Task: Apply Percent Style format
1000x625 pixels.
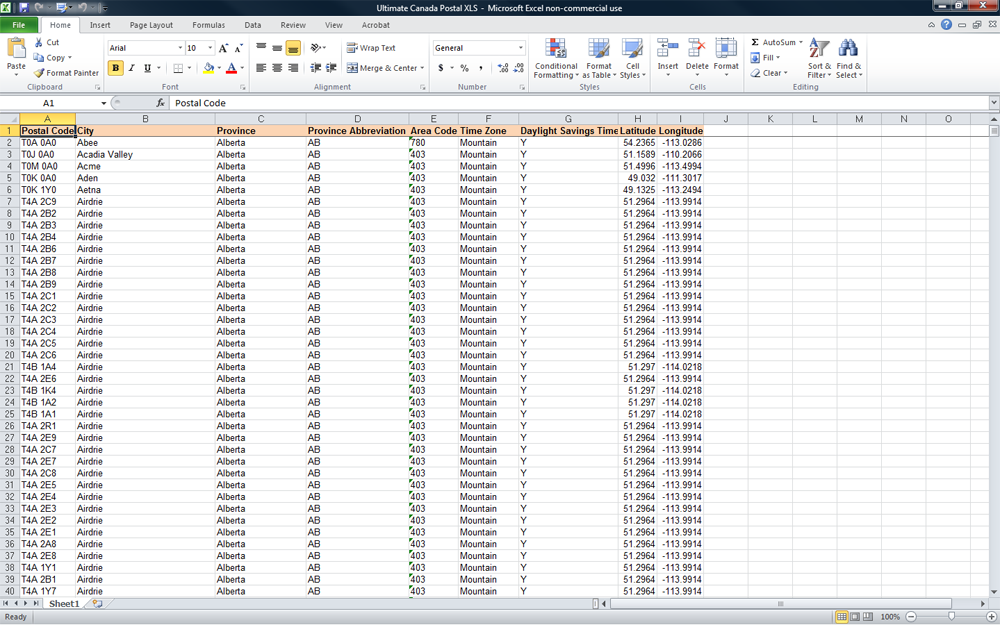Action: point(464,68)
